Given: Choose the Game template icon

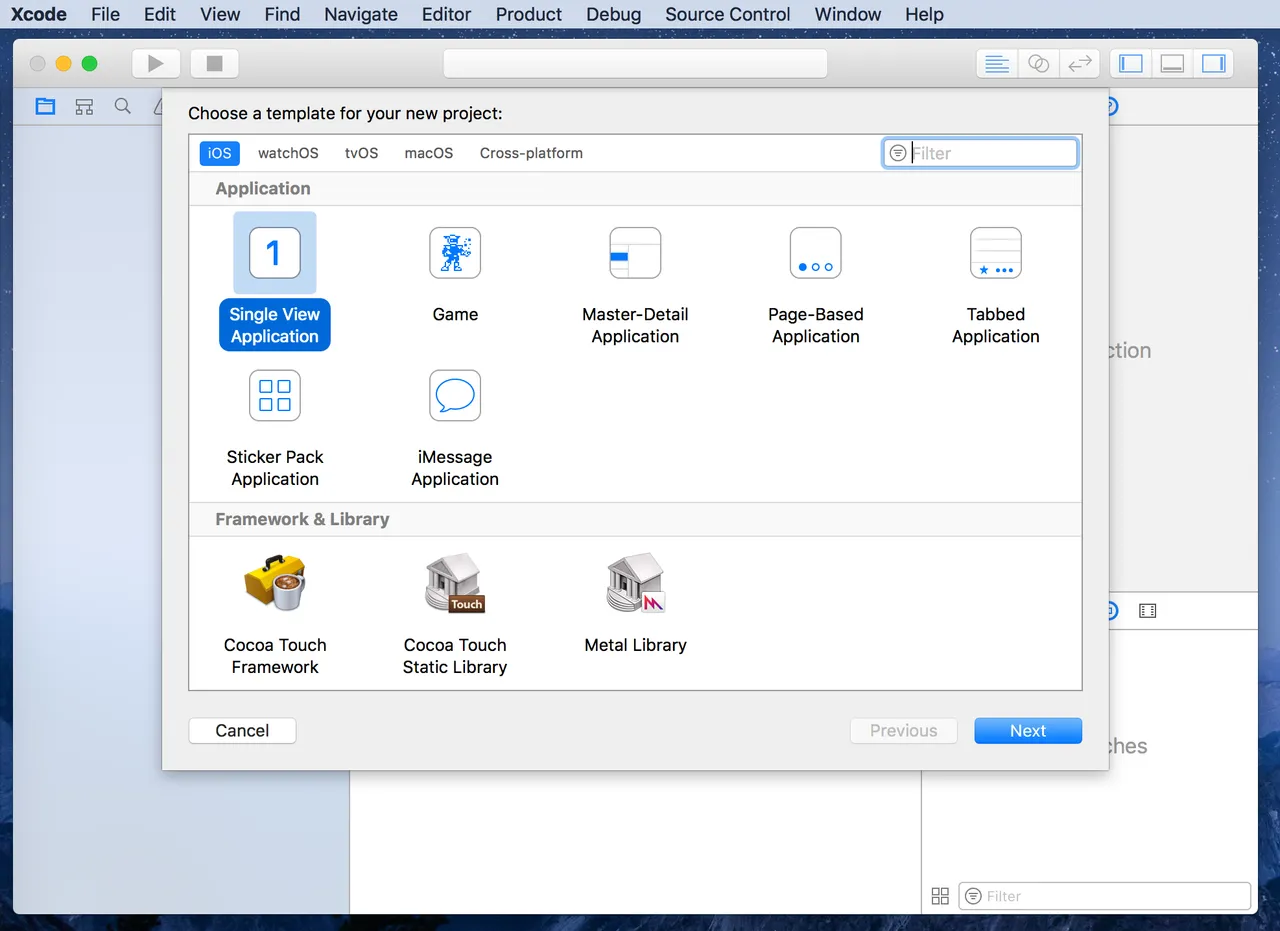Looking at the screenshot, I should tap(455, 253).
